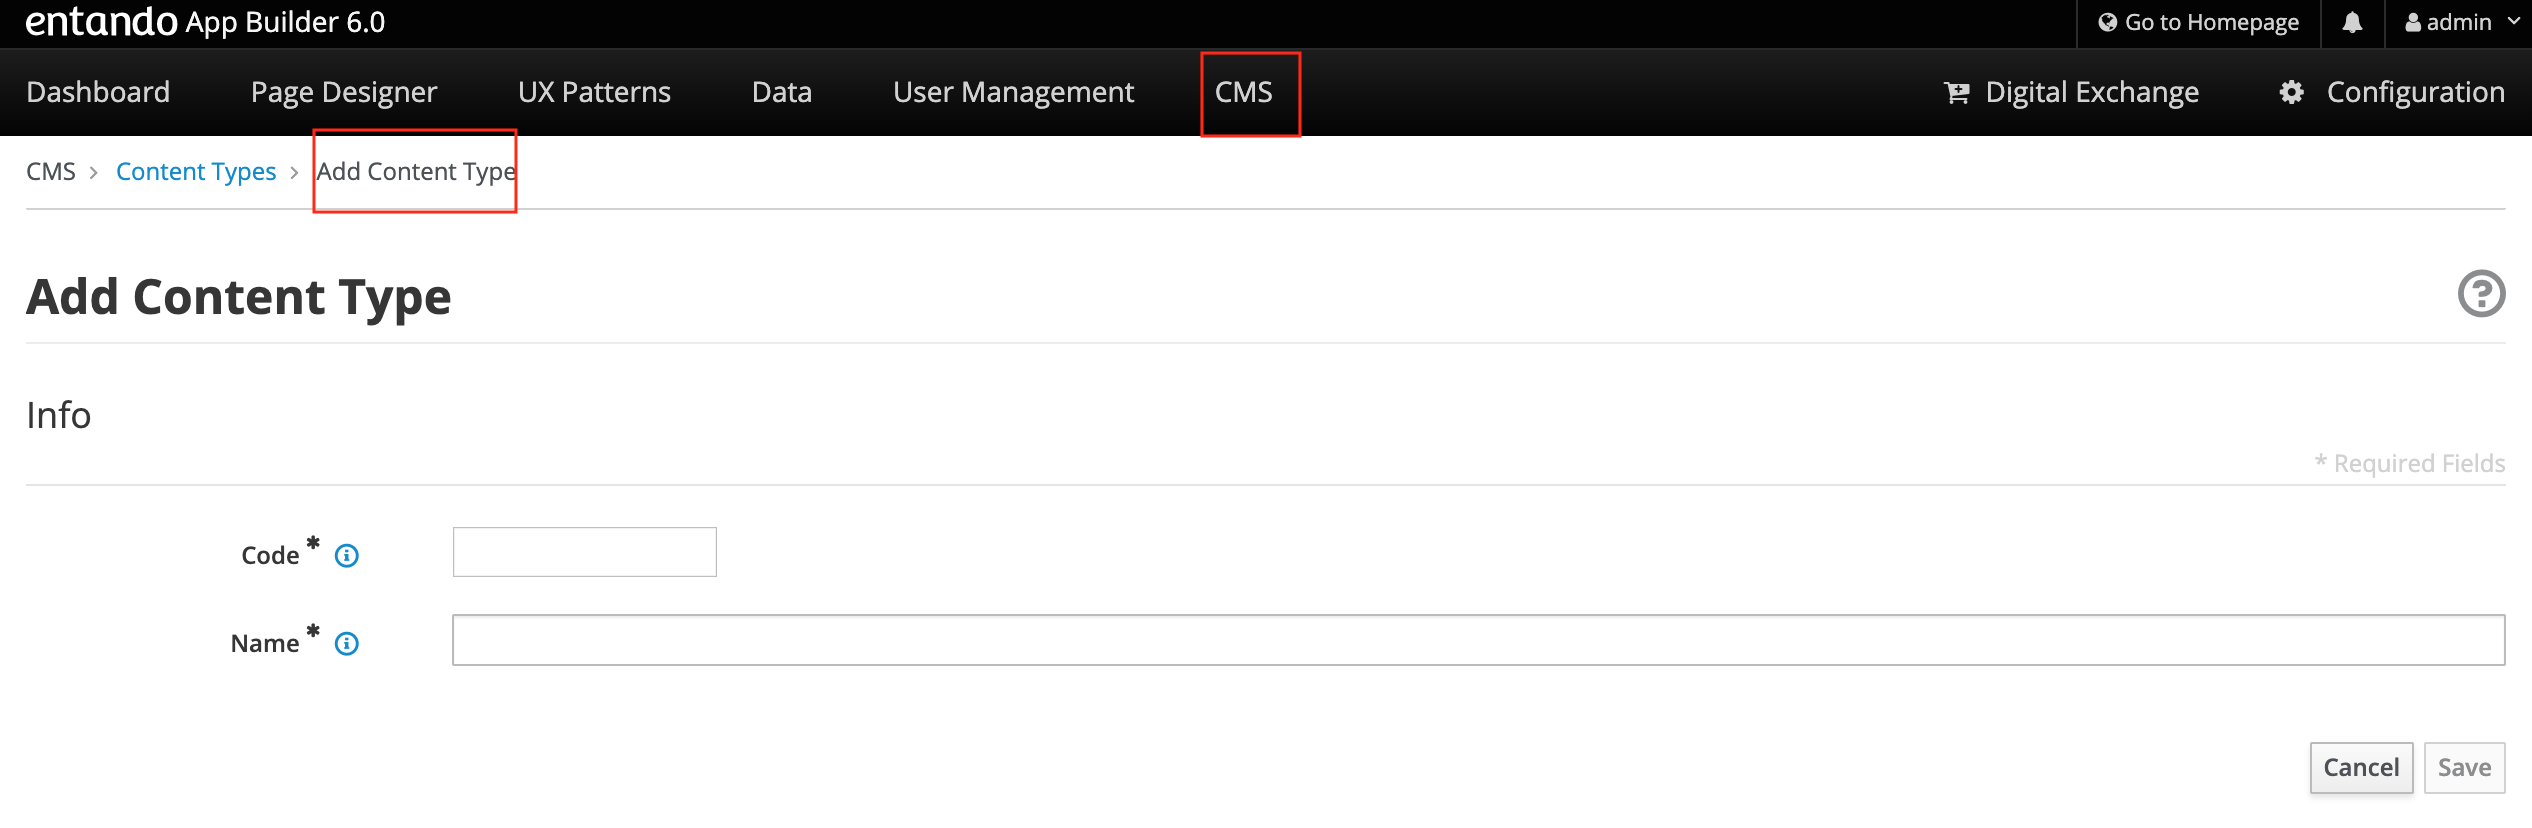Click the Configuration gear icon
2532x828 pixels.
click(2291, 93)
